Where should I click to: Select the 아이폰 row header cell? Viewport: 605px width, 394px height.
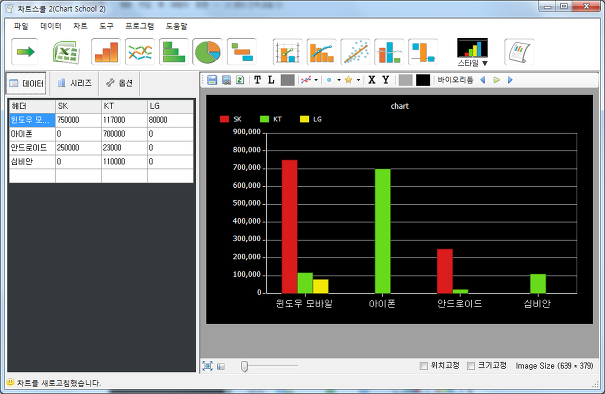point(32,134)
